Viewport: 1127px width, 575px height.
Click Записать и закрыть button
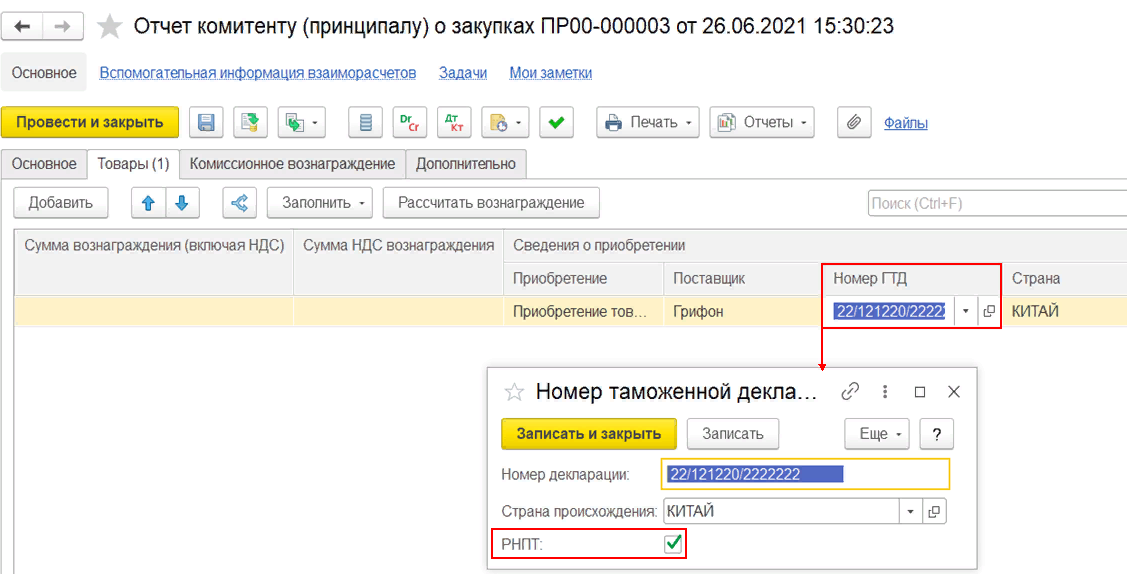tap(588, 434)
